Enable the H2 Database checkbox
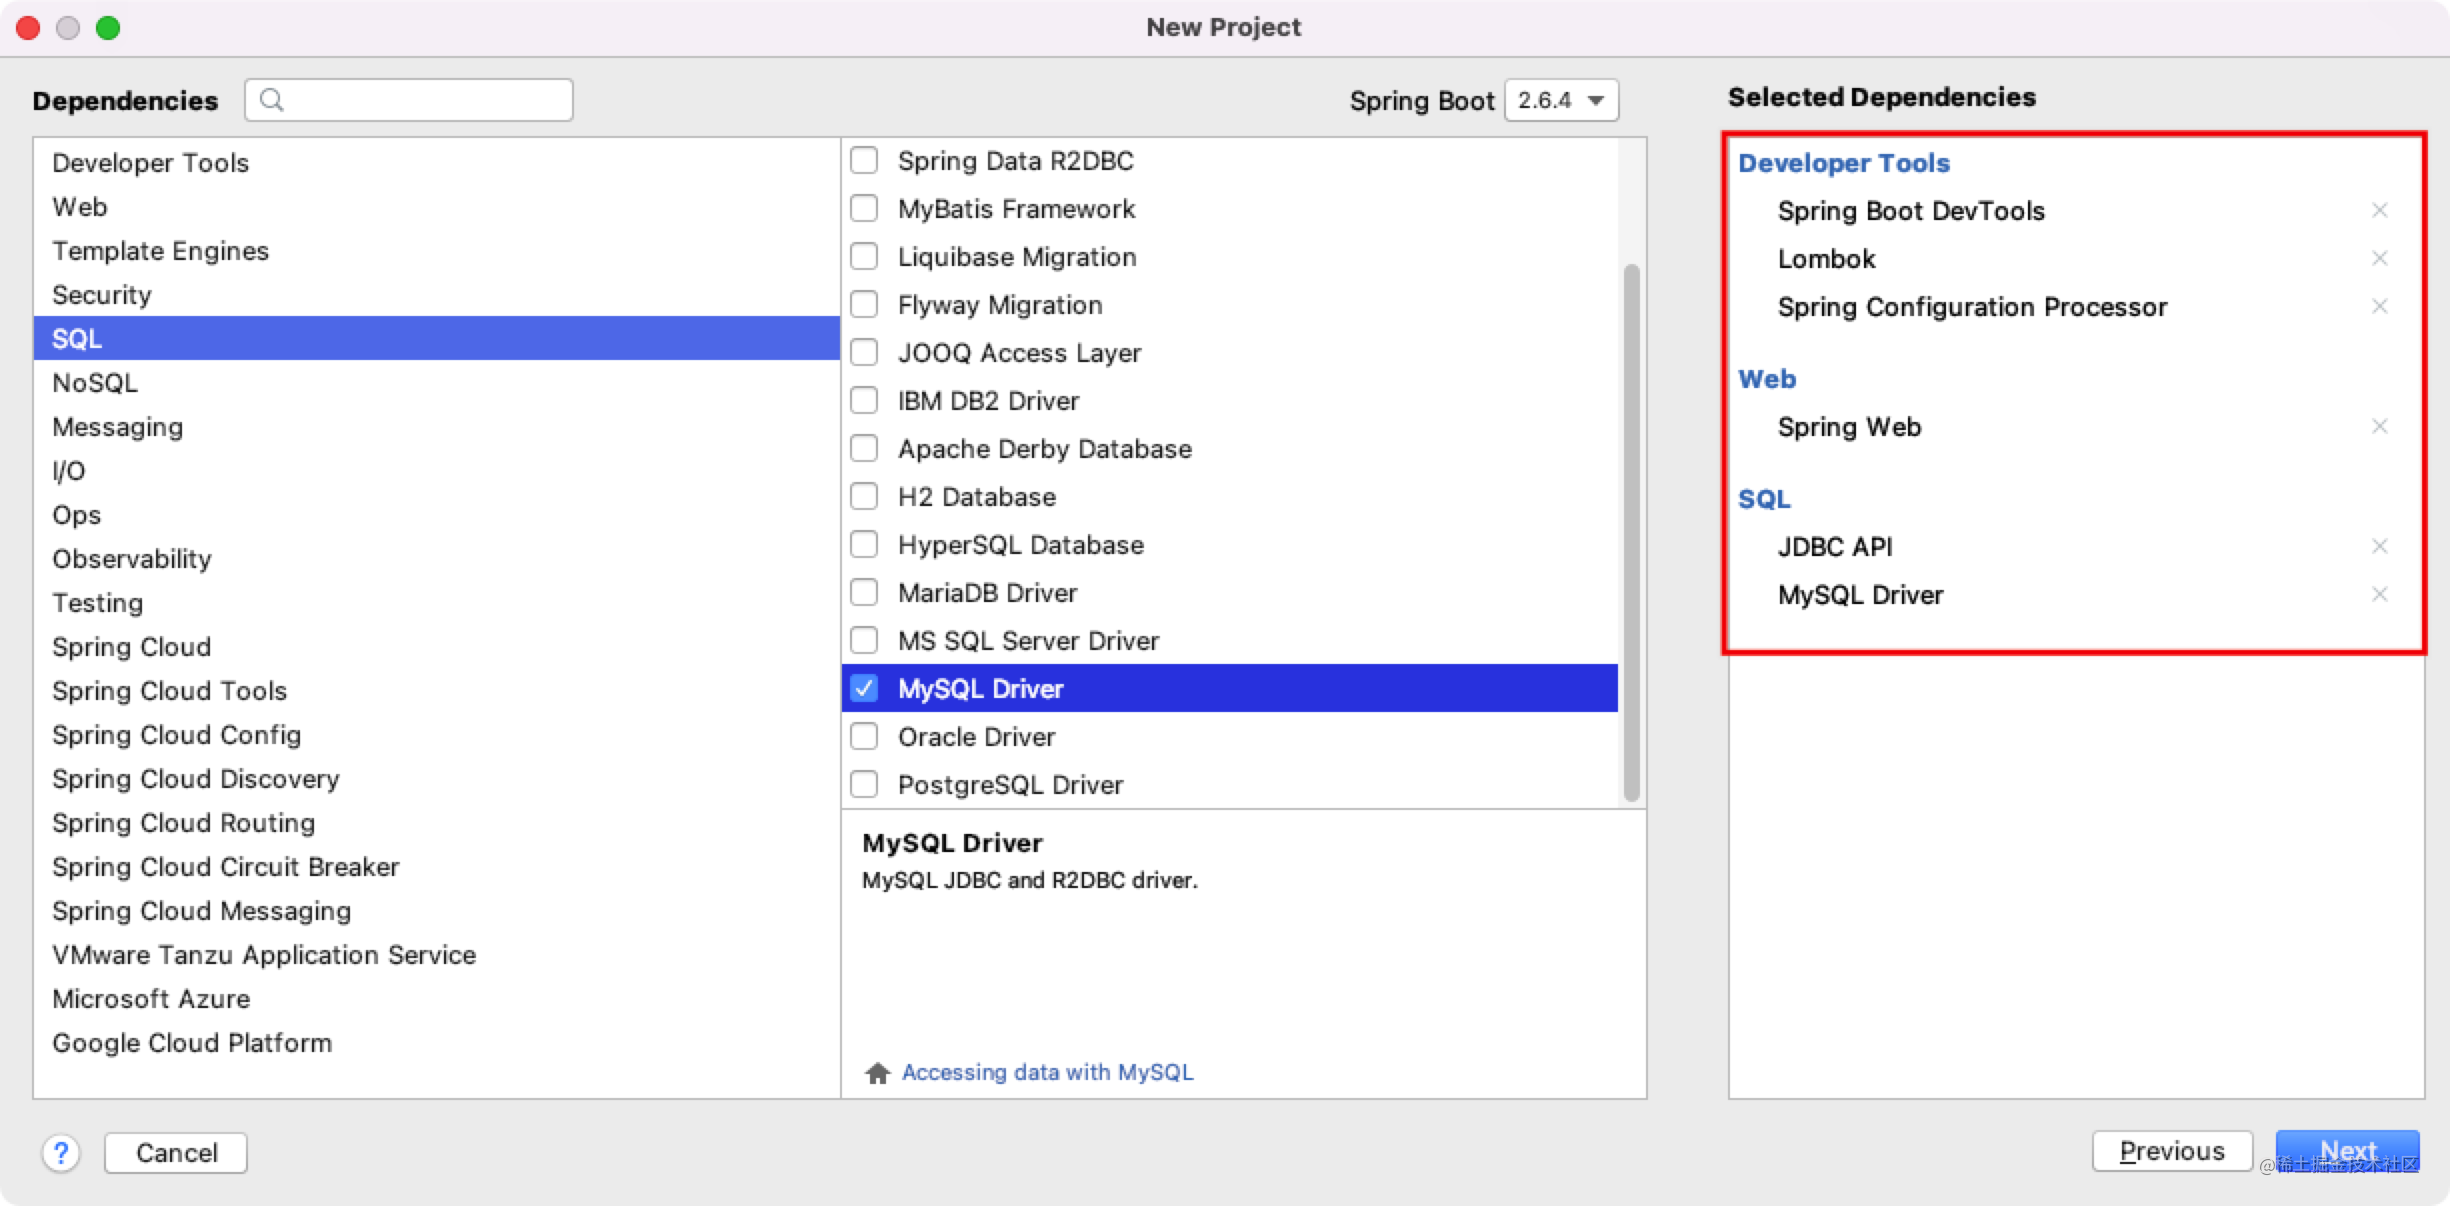The width and height of the screenshot is (2450, 1206). [864, 496]
